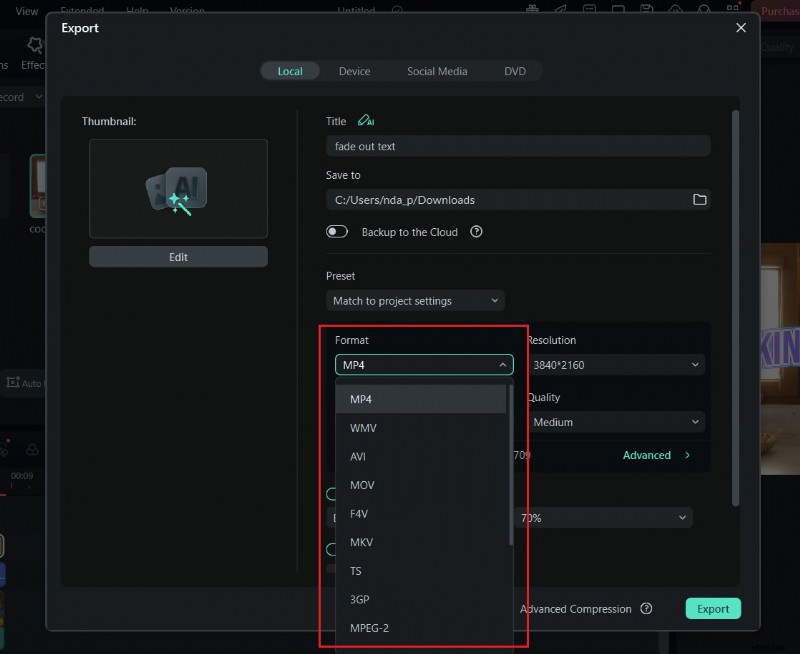Image resolution: width=800 pixels, height=654 pixels.
Task: Open the Resolution dropdown showing 3840*2160
Action: pyautogui.click(x=613, y=364)
